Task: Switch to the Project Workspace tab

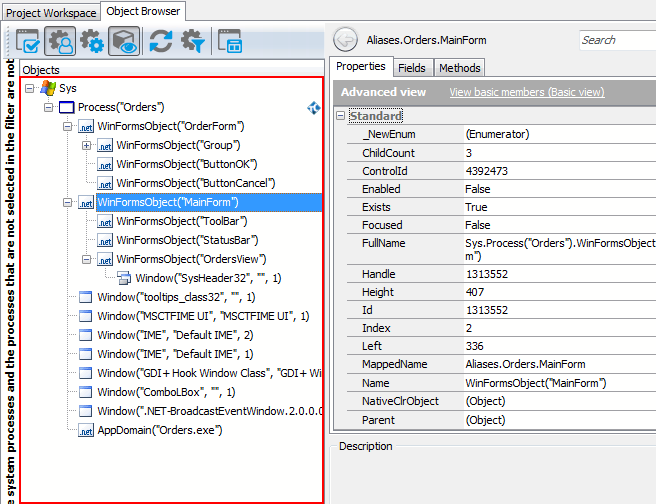Action: [50, 12]
